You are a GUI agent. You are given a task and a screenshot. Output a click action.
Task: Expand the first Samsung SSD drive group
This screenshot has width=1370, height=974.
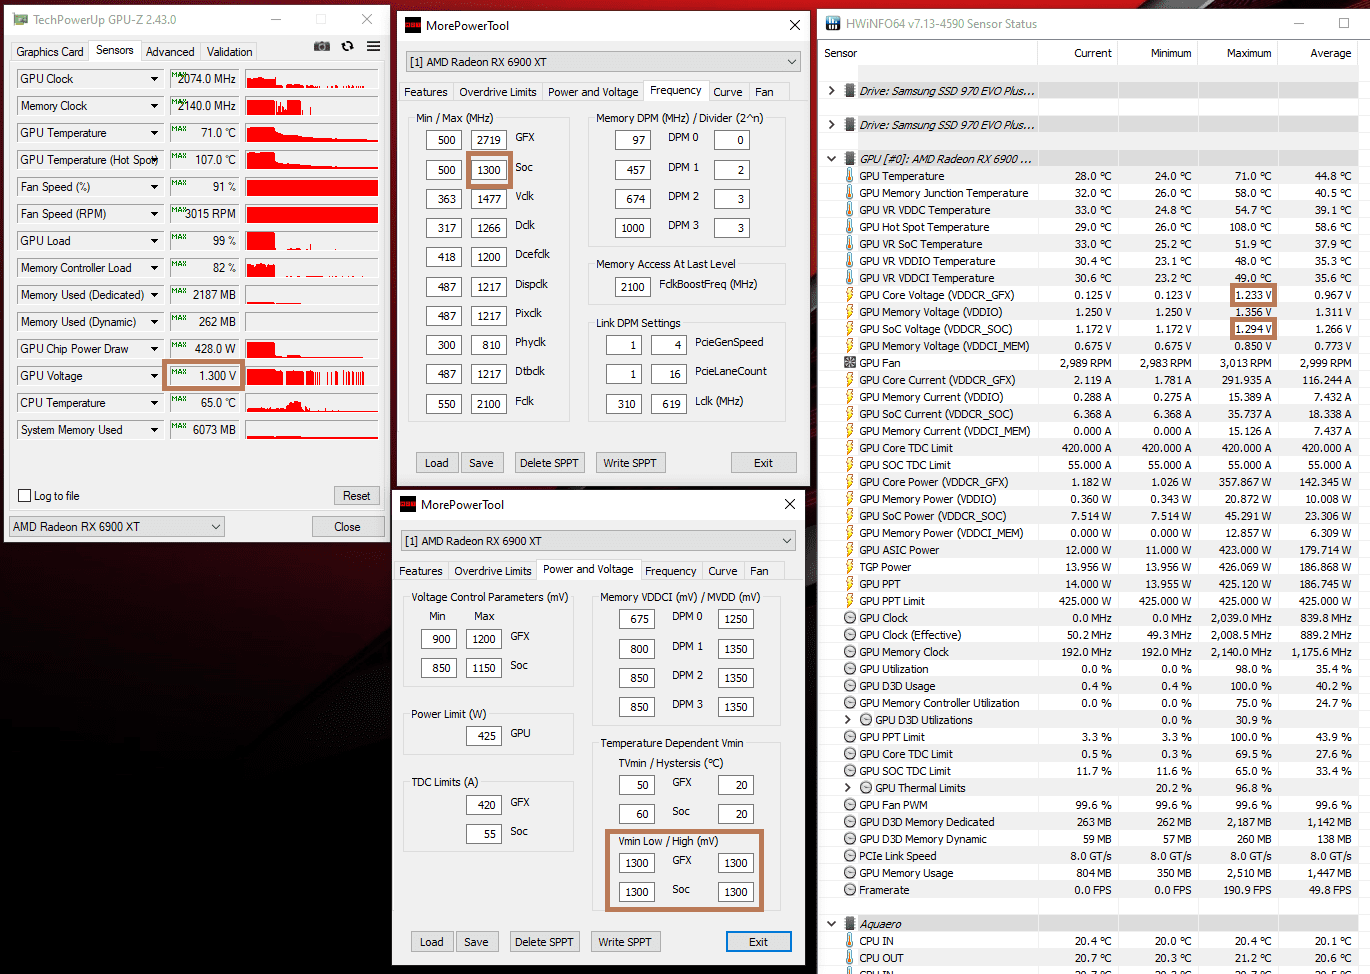(x=832, y=91)
